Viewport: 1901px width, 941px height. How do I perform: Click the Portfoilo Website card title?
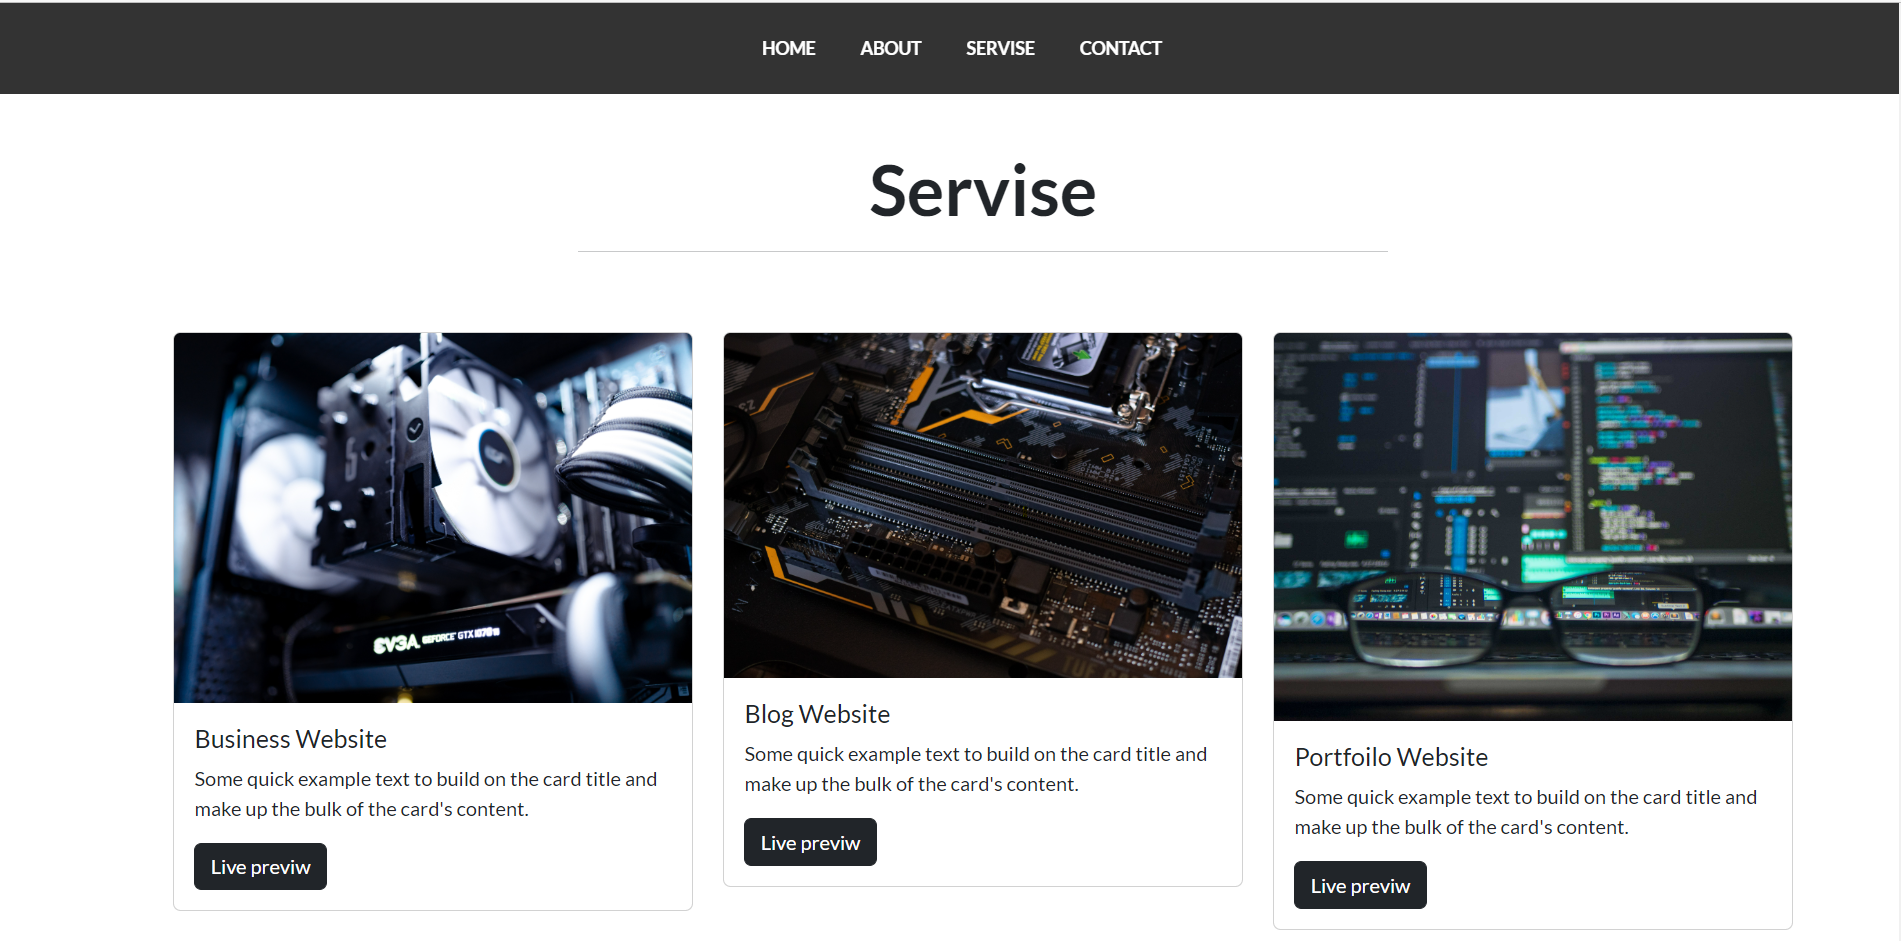[x=1391, y=757]
